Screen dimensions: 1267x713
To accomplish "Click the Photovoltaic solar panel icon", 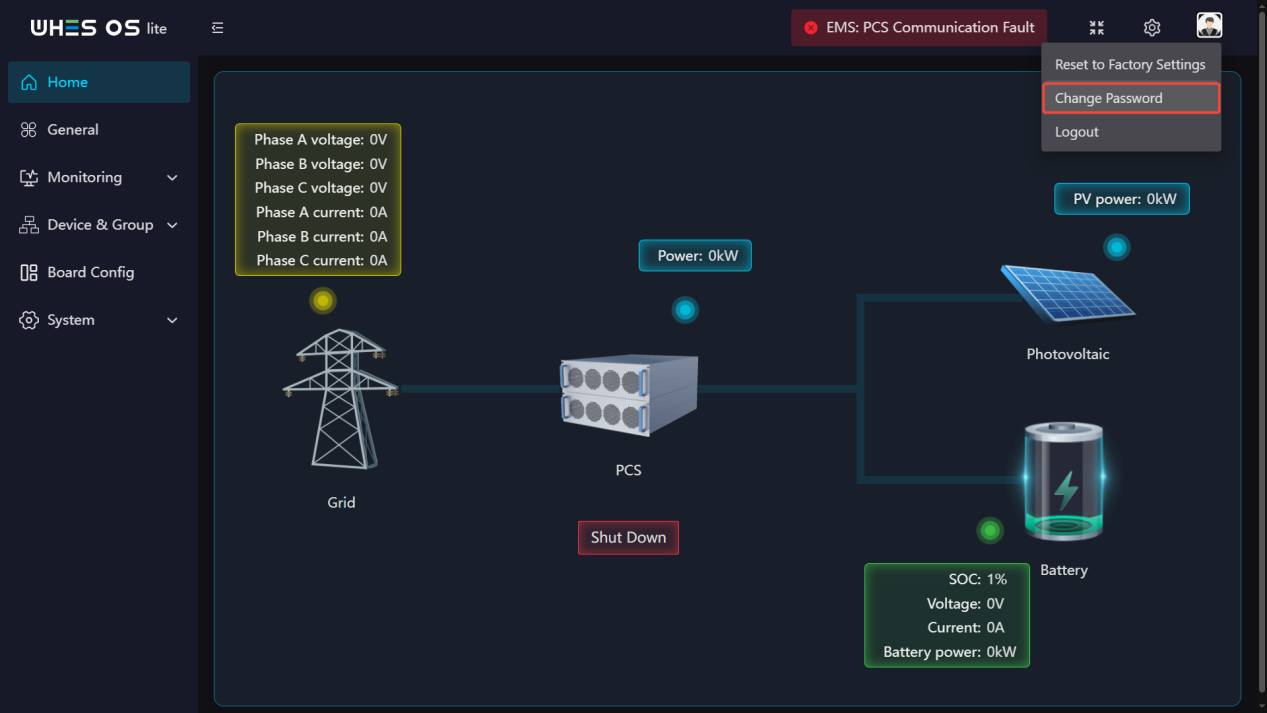I will 1068,293.
